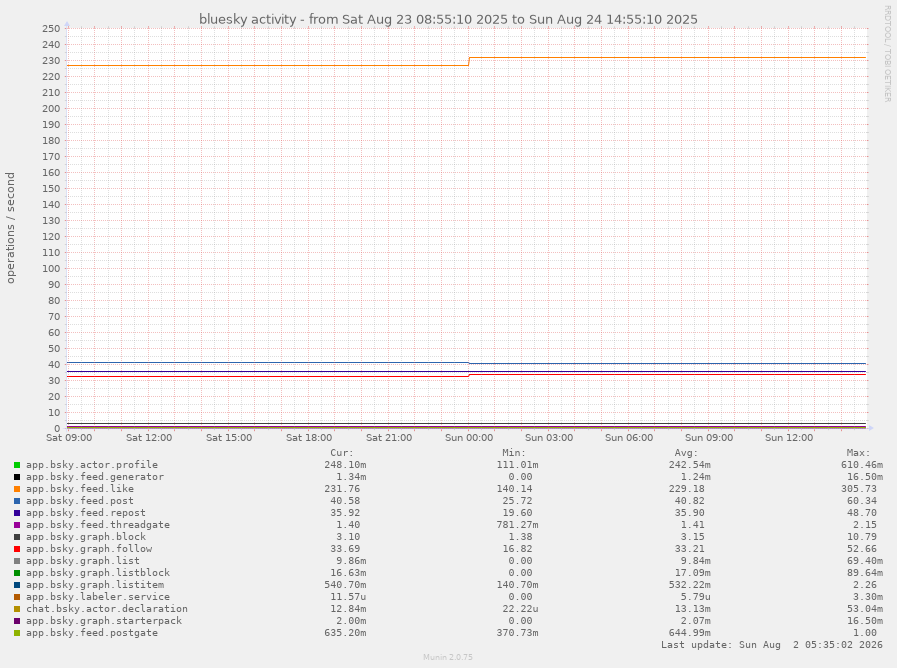Screen dimensions: 897x668
Task: Click the app.bsky.feed.postgate legend label
Action: point(92,633)
